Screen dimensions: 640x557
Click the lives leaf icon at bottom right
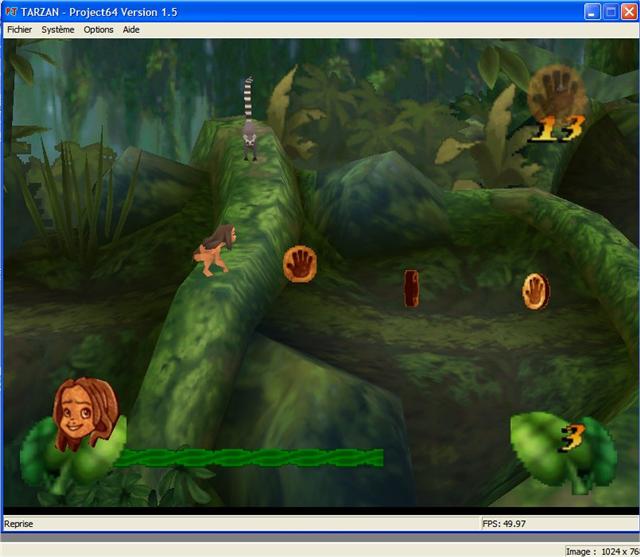tap(564, 451)
